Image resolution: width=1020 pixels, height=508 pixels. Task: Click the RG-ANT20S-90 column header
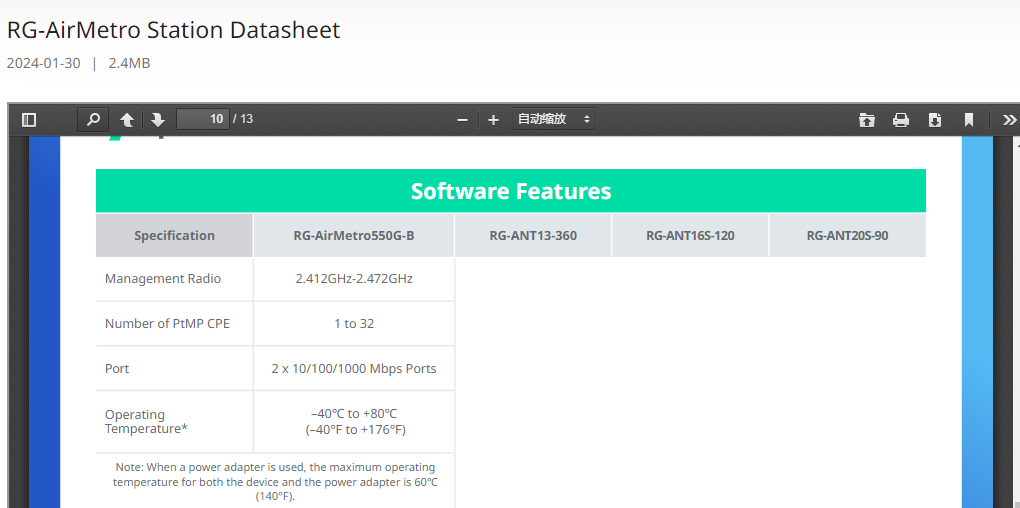(848, 235)
